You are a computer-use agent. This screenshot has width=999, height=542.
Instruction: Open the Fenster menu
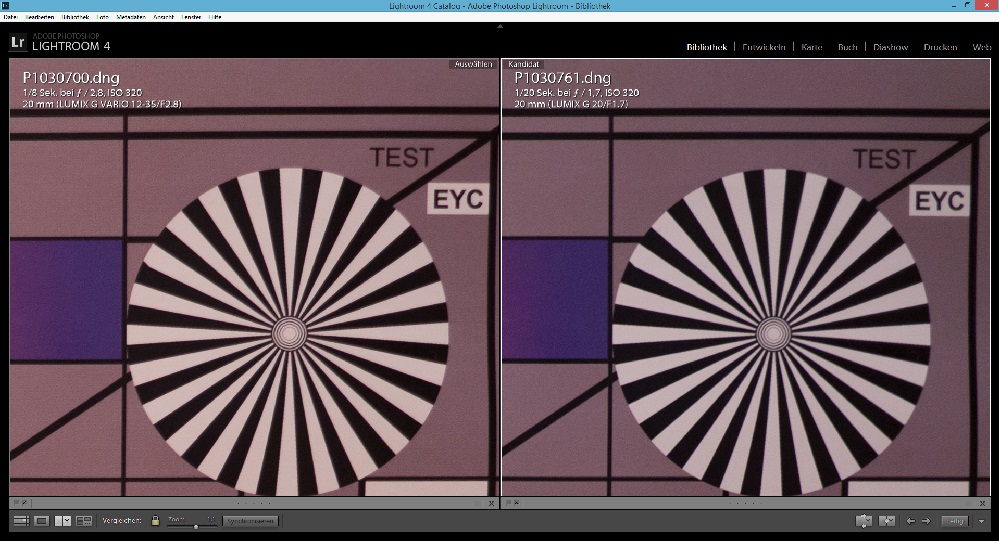(x=191, y=17)
